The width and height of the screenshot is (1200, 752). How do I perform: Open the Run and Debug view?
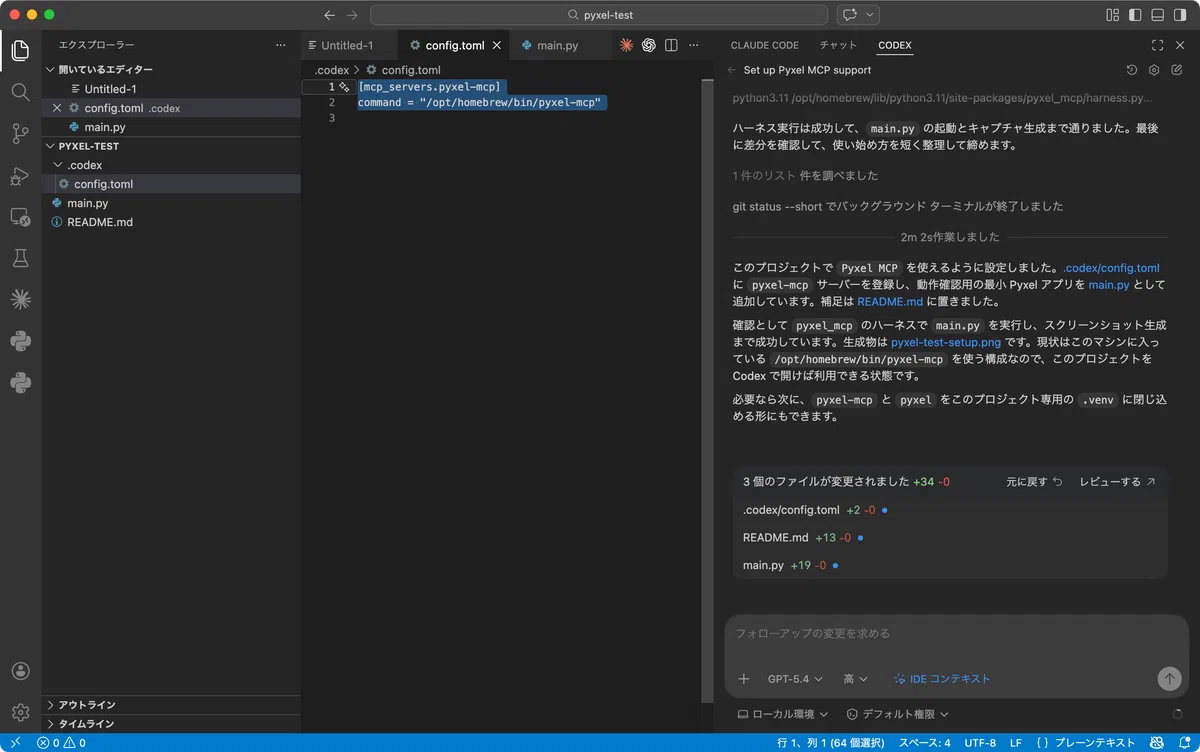point(20,175)
